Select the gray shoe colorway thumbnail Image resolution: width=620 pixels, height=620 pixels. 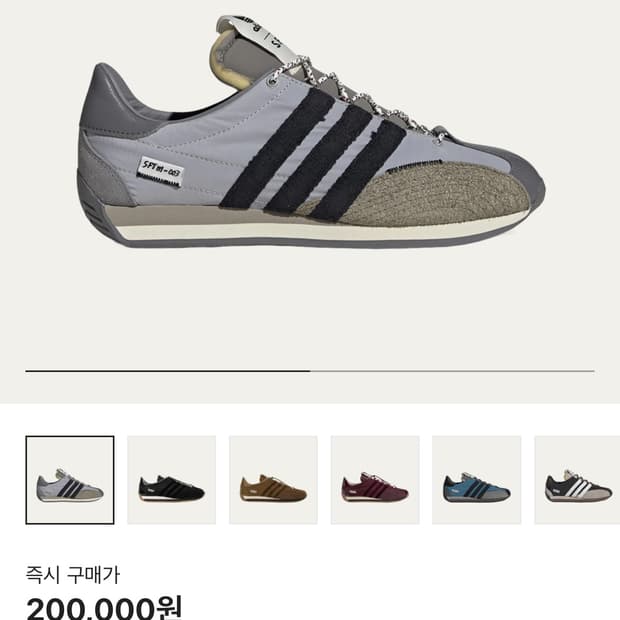pyautogui.click(x=70, y=480)
